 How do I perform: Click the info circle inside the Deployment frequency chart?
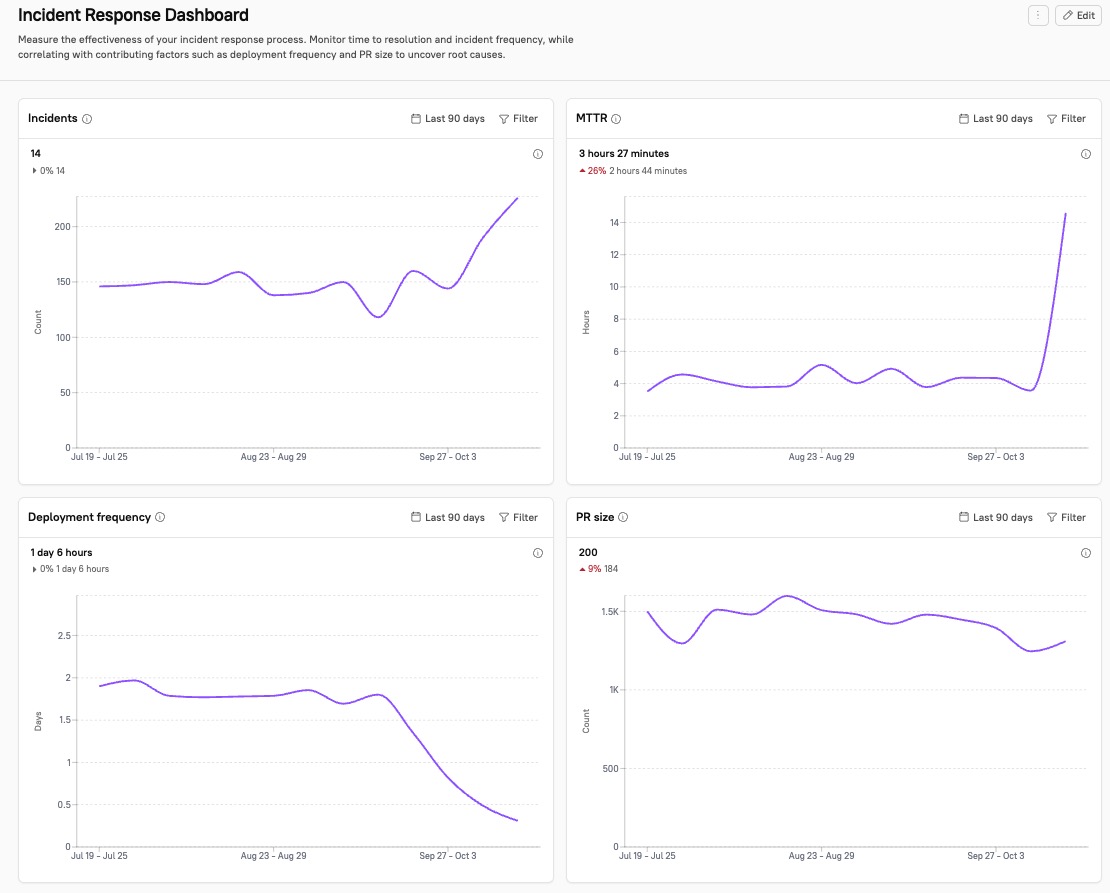[537, 553]
